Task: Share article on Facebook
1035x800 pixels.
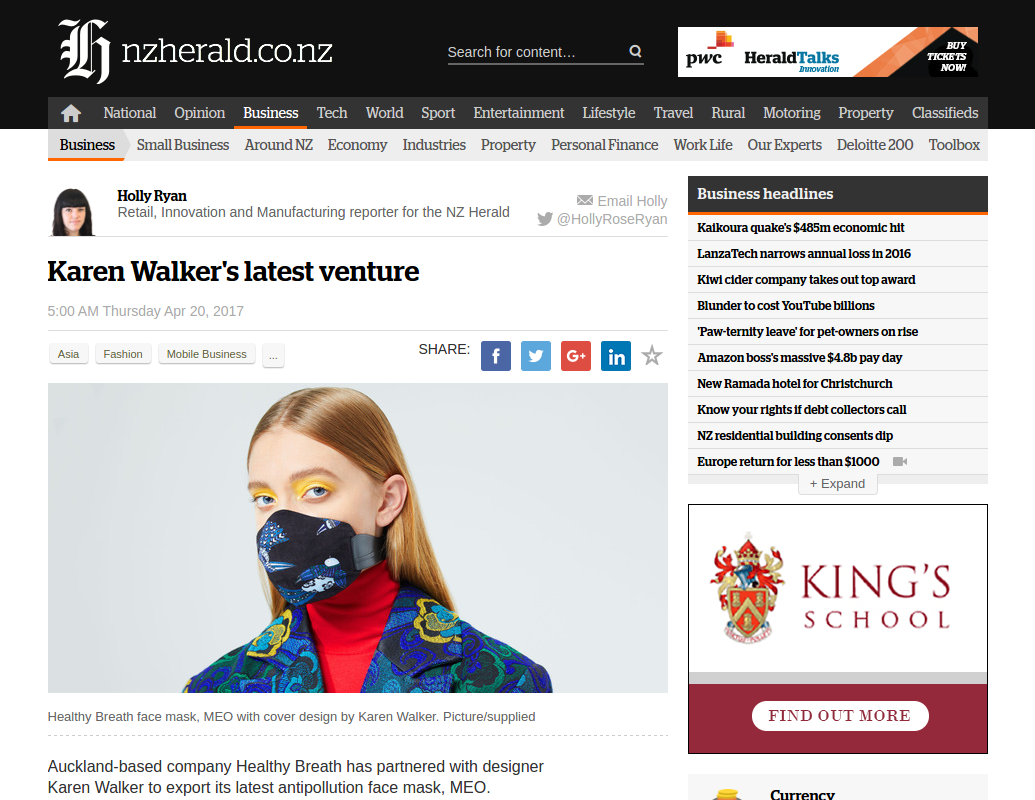Action: (496, 356)
